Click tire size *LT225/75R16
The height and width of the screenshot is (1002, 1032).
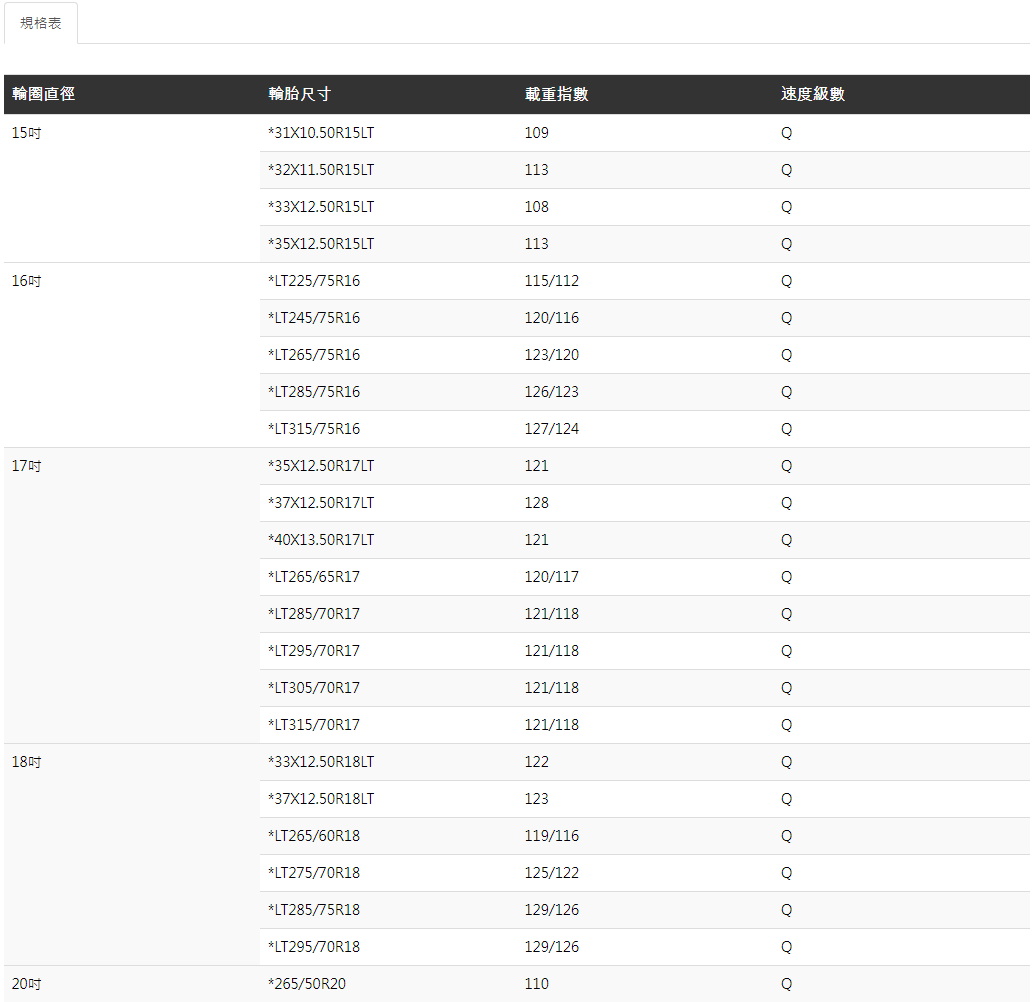314,281
